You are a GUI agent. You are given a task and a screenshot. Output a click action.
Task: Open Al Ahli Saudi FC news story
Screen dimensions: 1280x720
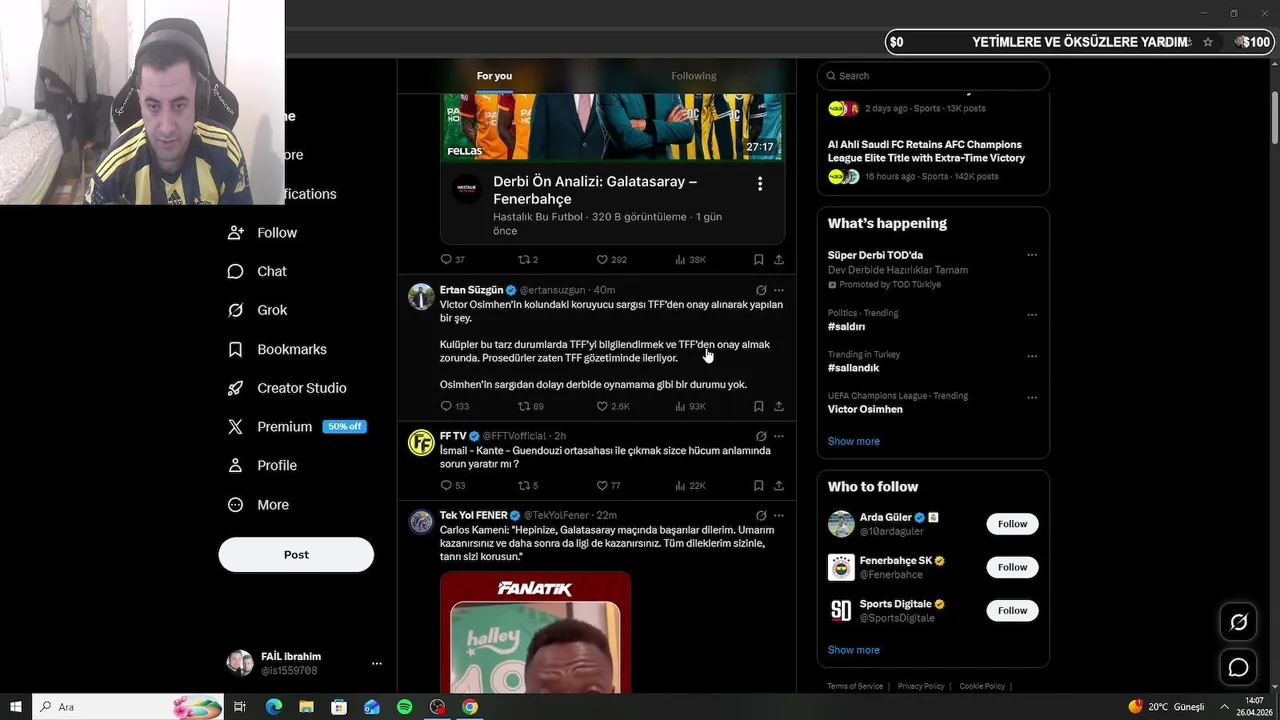(x=926, y=151)
